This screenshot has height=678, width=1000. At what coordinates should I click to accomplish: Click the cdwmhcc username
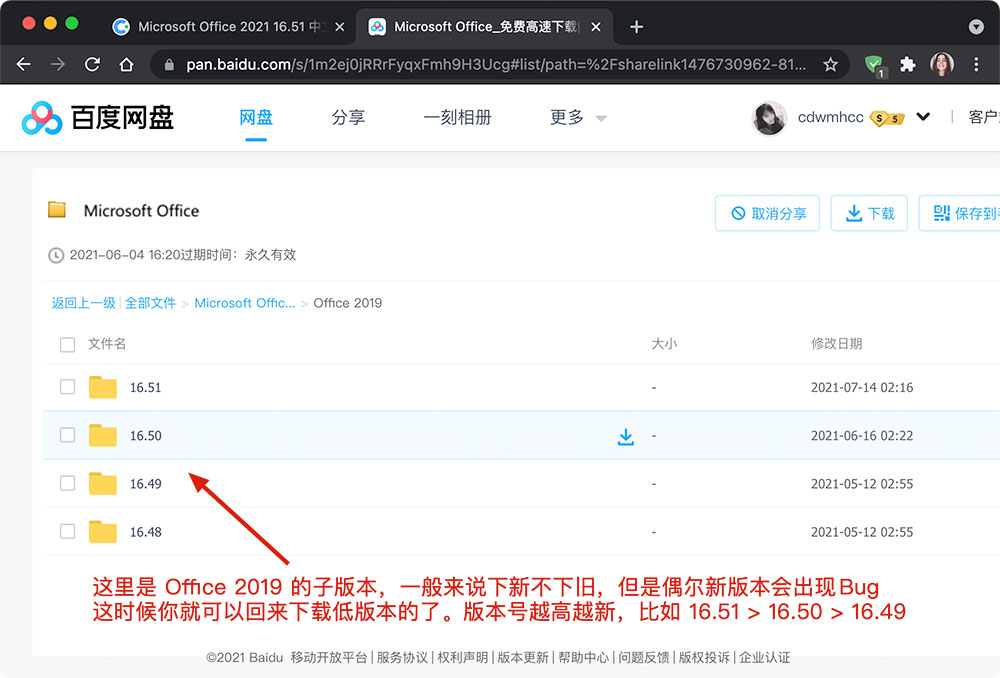(830, 117)
